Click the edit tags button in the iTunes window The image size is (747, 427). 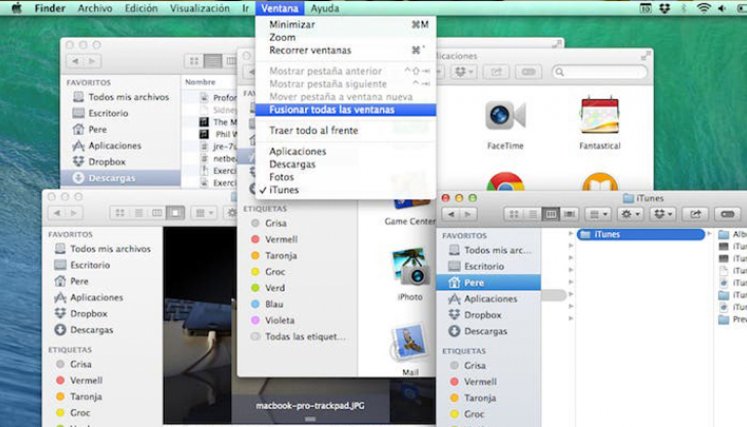point(727,214)
